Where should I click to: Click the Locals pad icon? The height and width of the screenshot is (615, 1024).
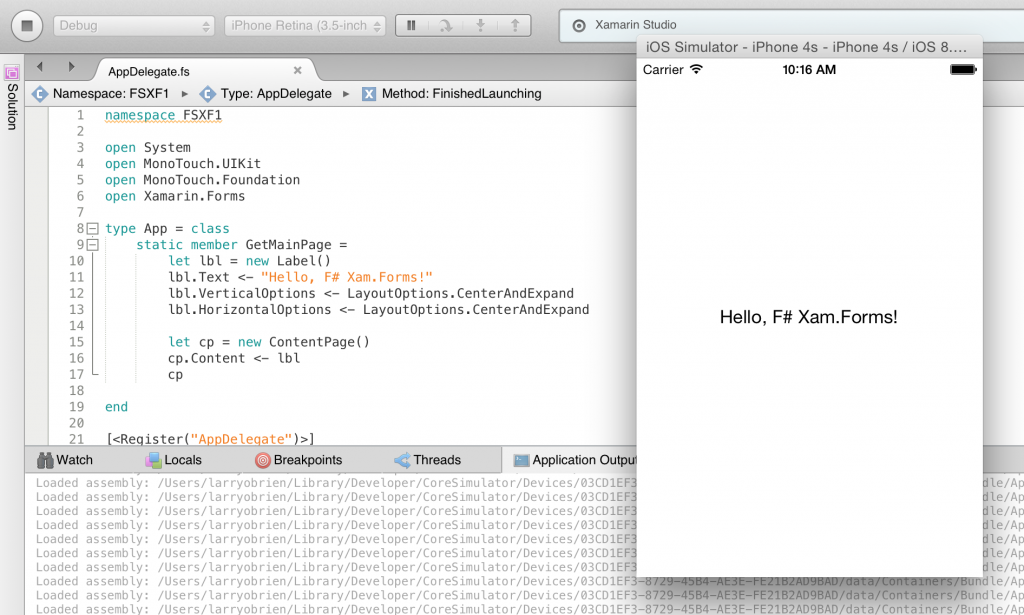153,460
